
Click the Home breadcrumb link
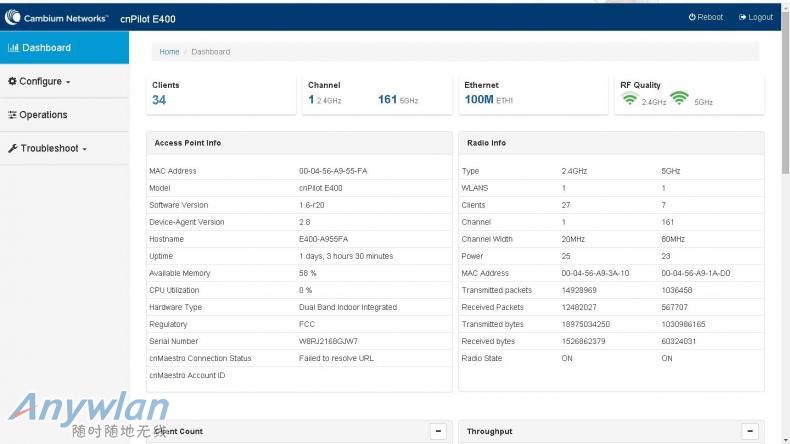pos(169,52)
